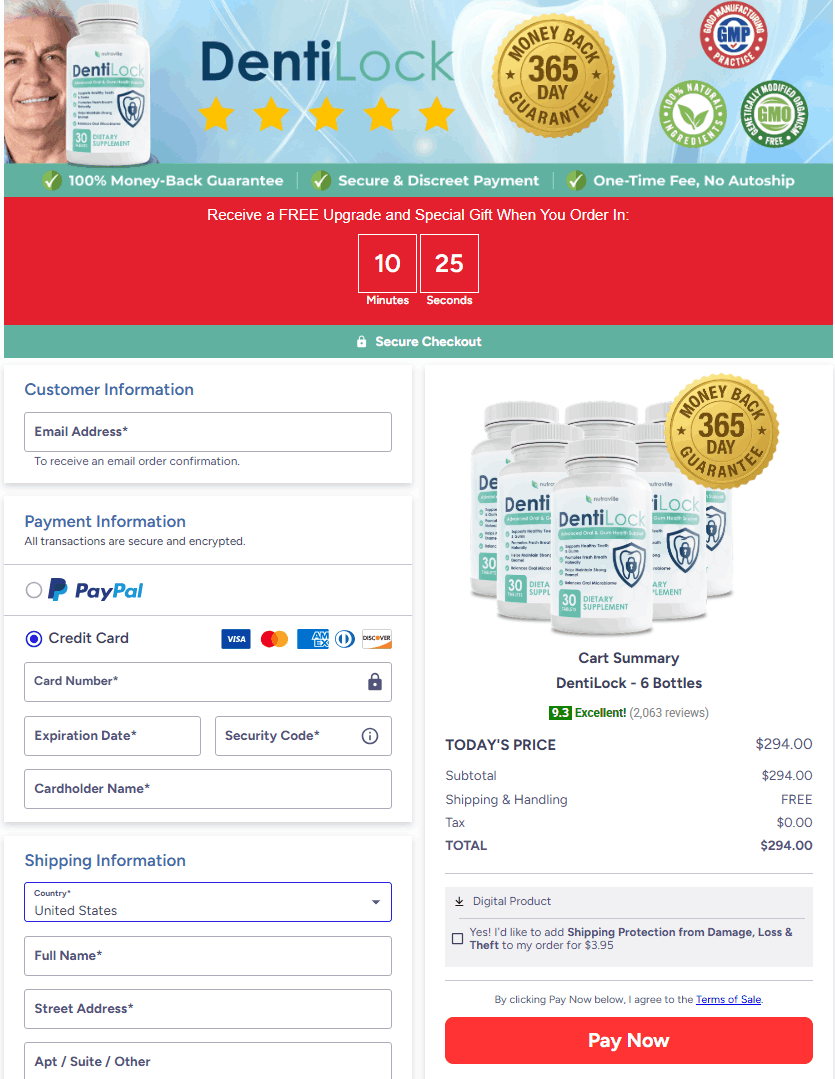Screen dimensions: 835x1079
Task: Click the Pay Now button
Action: click(x=628, y=1040)
